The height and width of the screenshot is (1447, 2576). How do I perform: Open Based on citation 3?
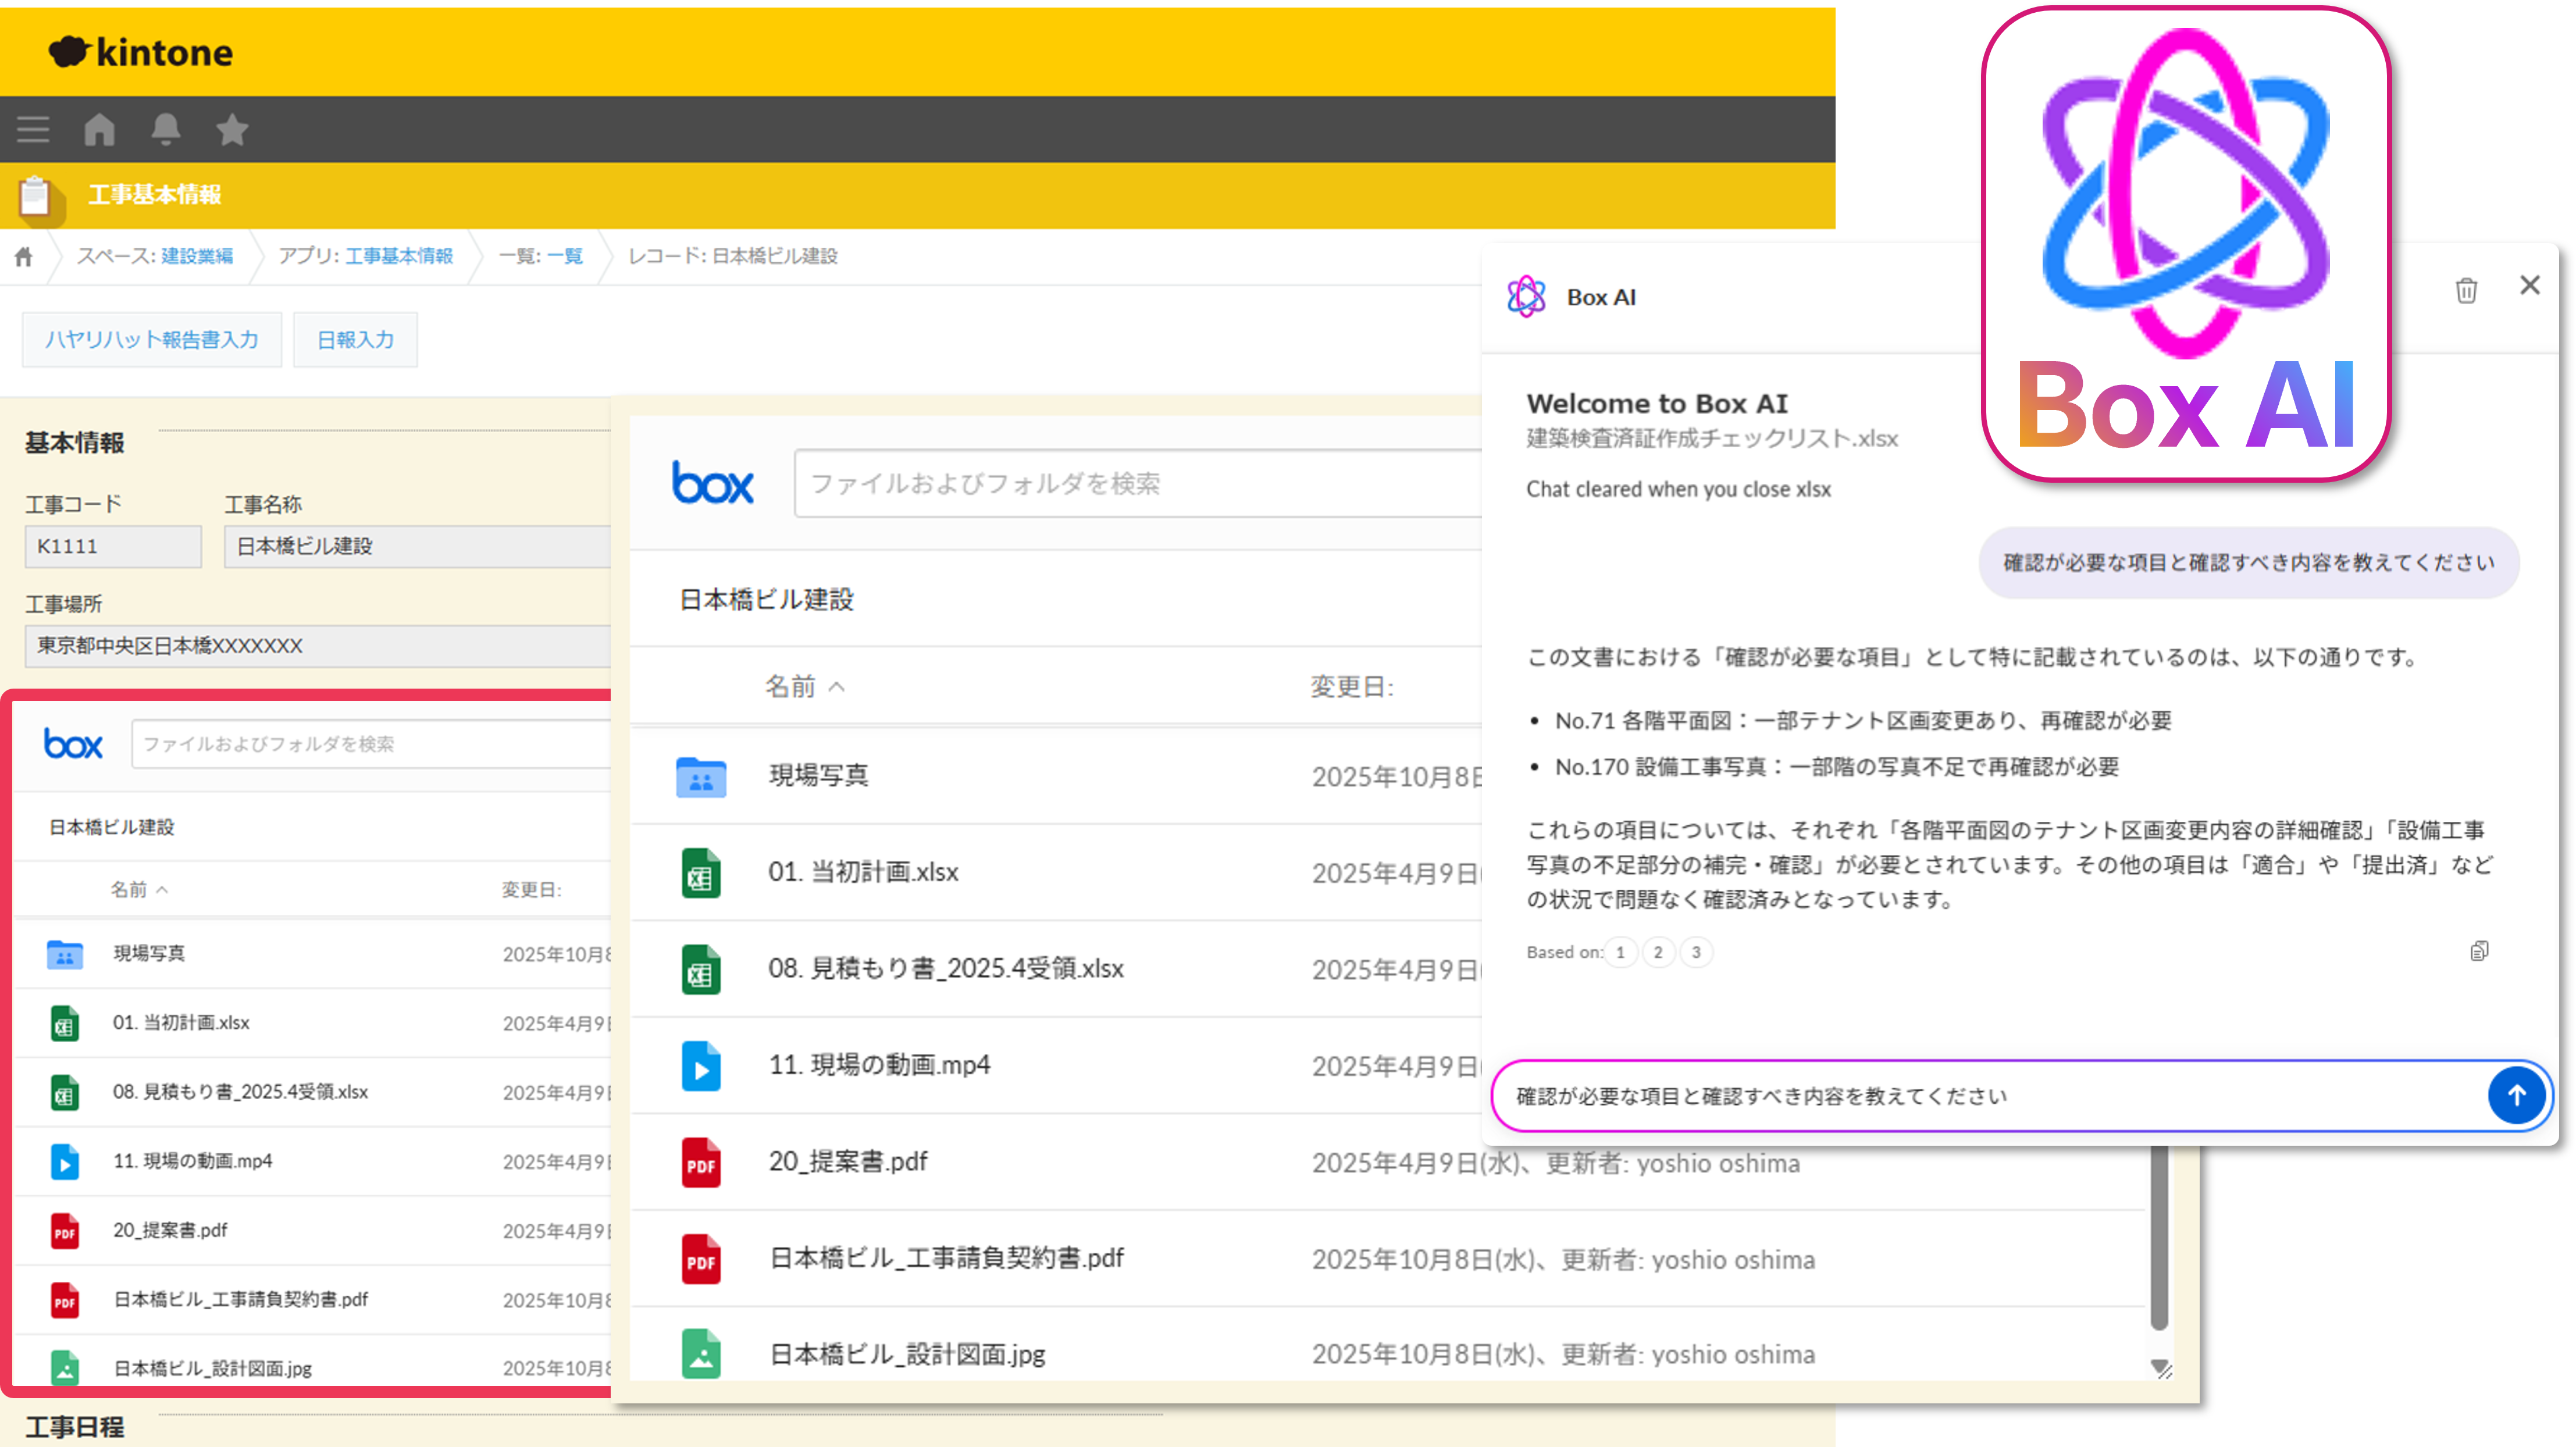(x=1696, y=952)
